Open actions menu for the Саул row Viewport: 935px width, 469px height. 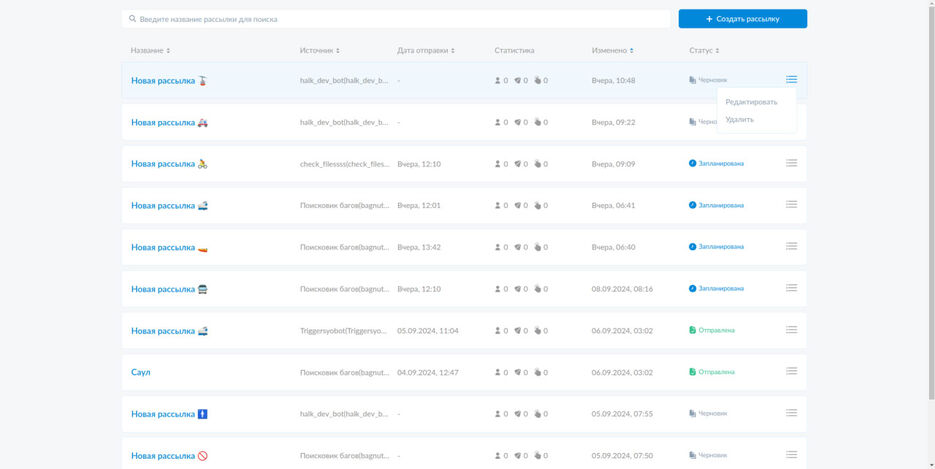[x=791, y=371]
